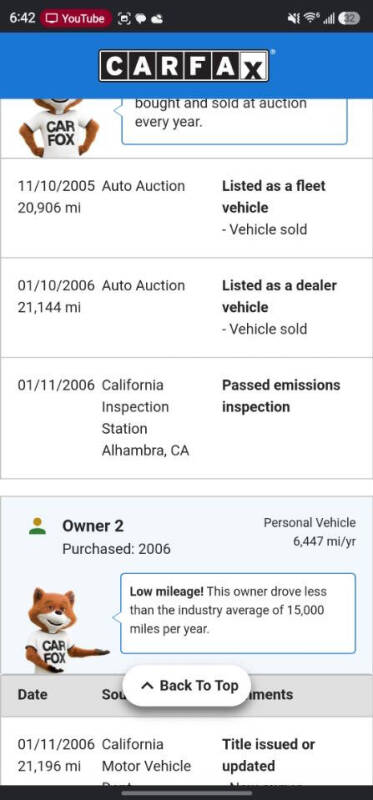This screenshot has height=800, width=373.
Task: Tap the CARFAX logo in header
Action: tap(184, 65)
